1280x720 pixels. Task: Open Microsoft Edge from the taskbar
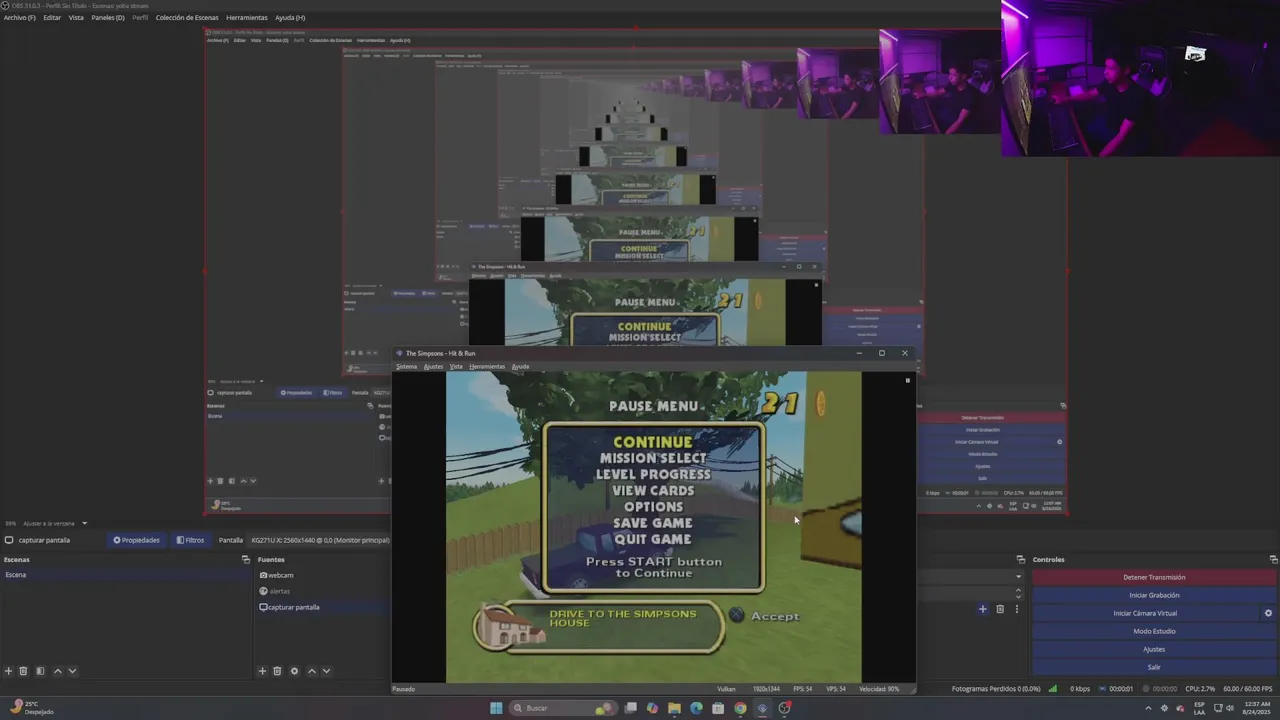[696, 708]
